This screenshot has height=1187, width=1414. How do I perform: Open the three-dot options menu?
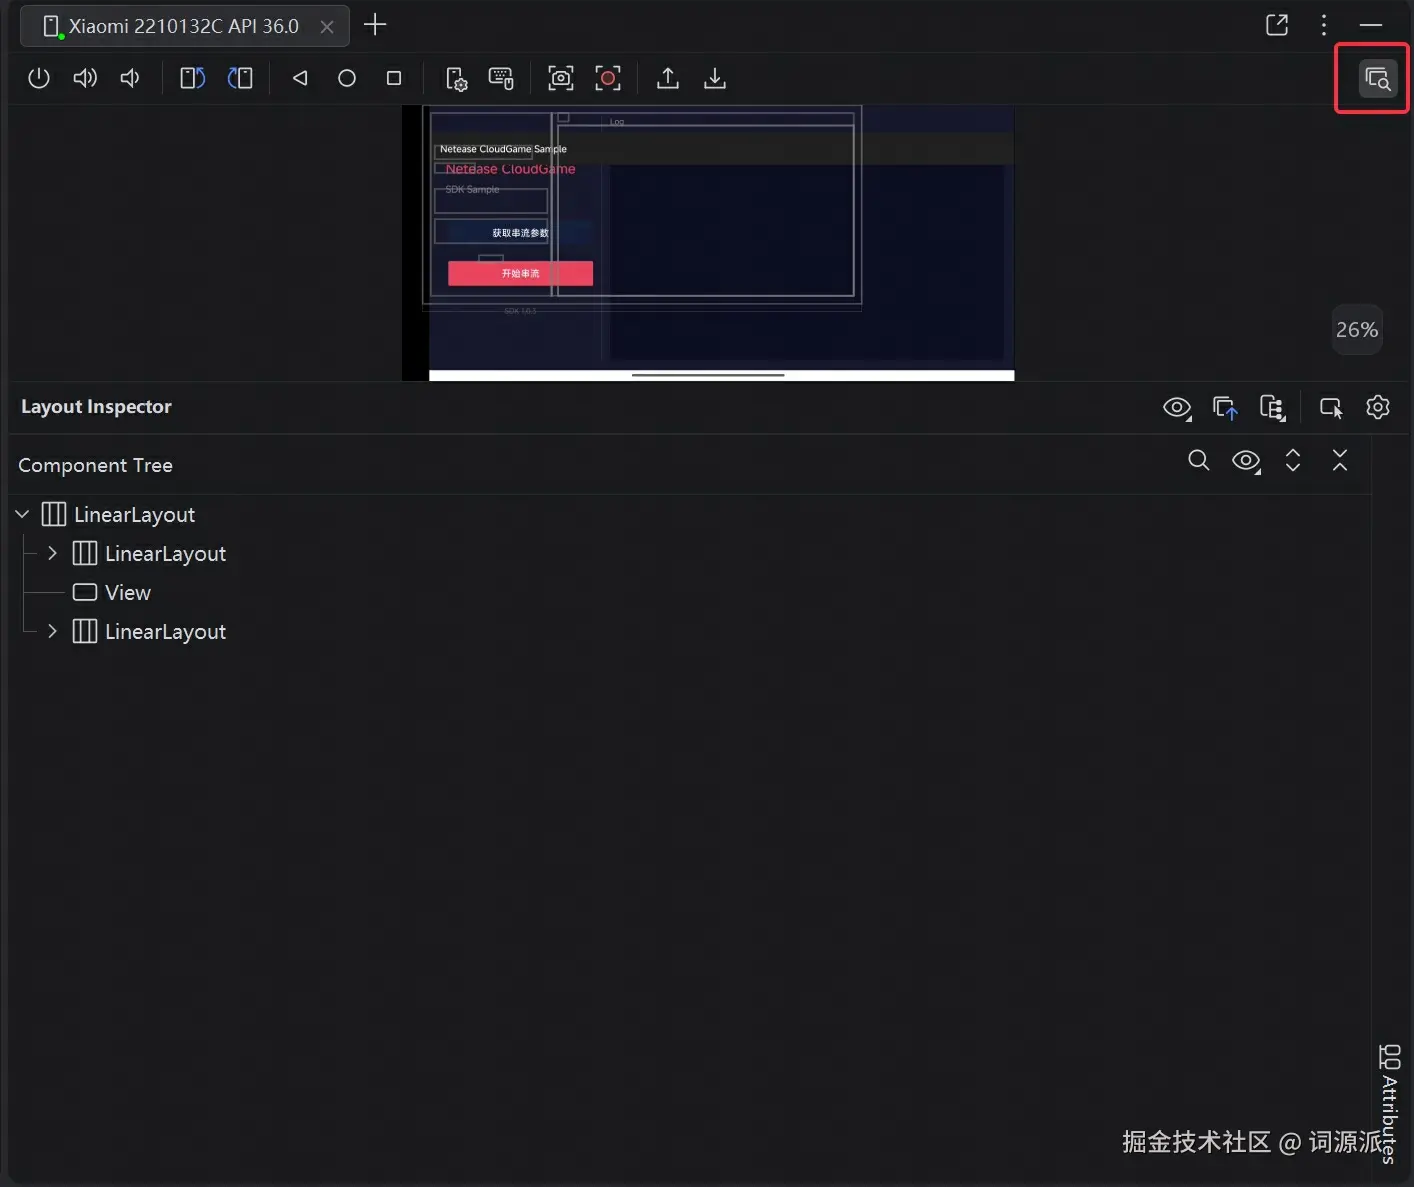[x=1324, y=25]
